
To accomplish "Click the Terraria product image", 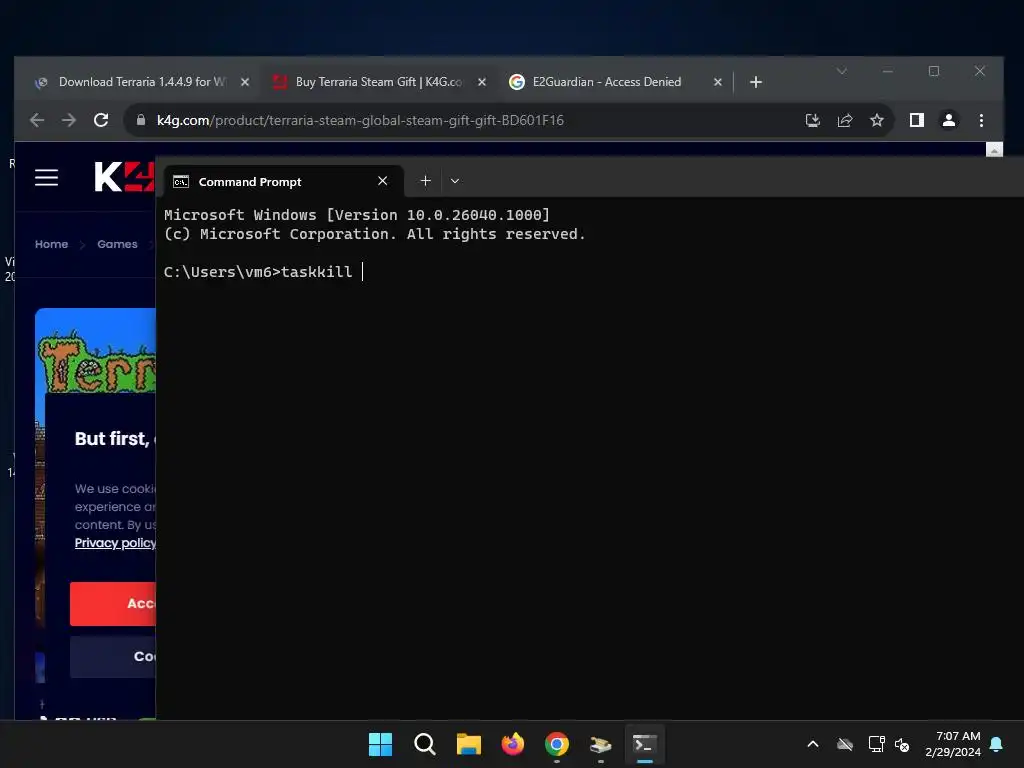I will [95, 353].
